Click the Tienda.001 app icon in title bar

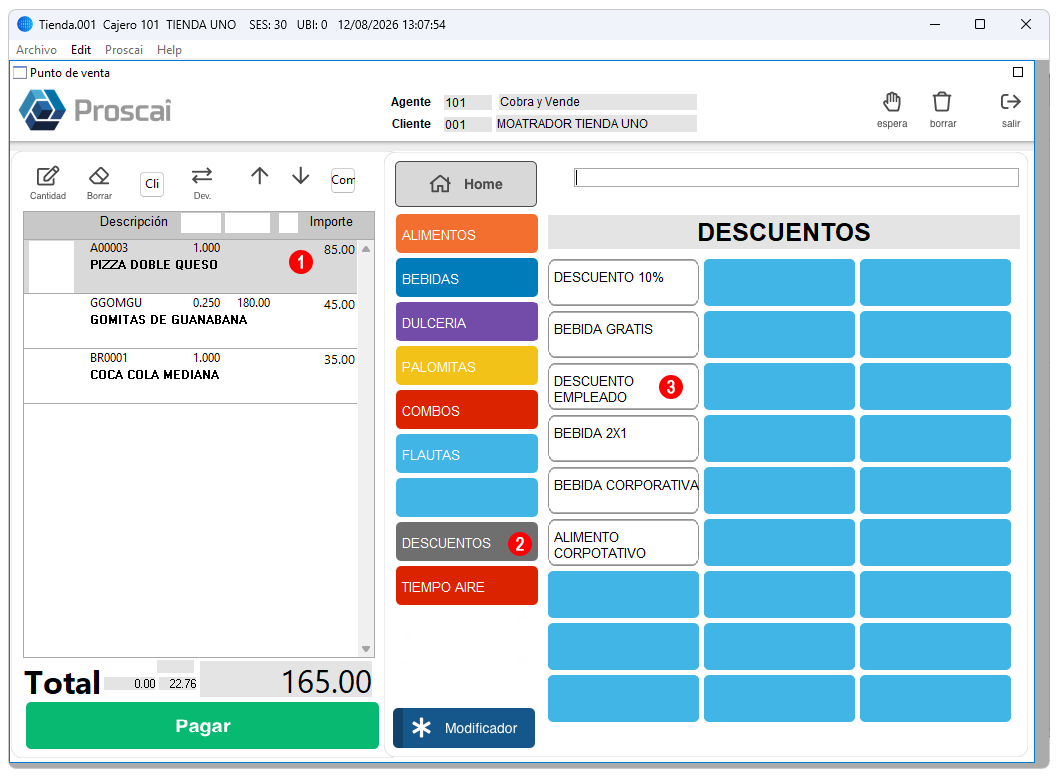coord(25,24)
